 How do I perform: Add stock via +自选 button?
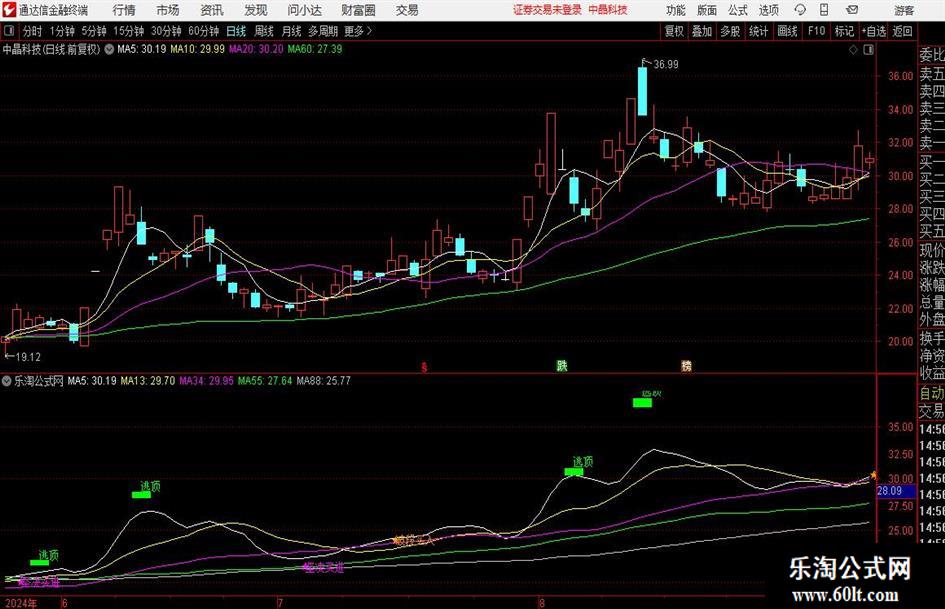(x=874, y=31)
